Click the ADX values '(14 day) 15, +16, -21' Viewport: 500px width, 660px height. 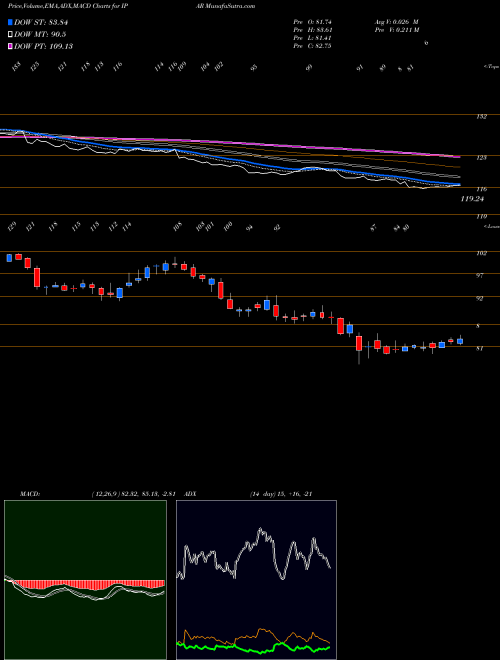coord(280,494)
